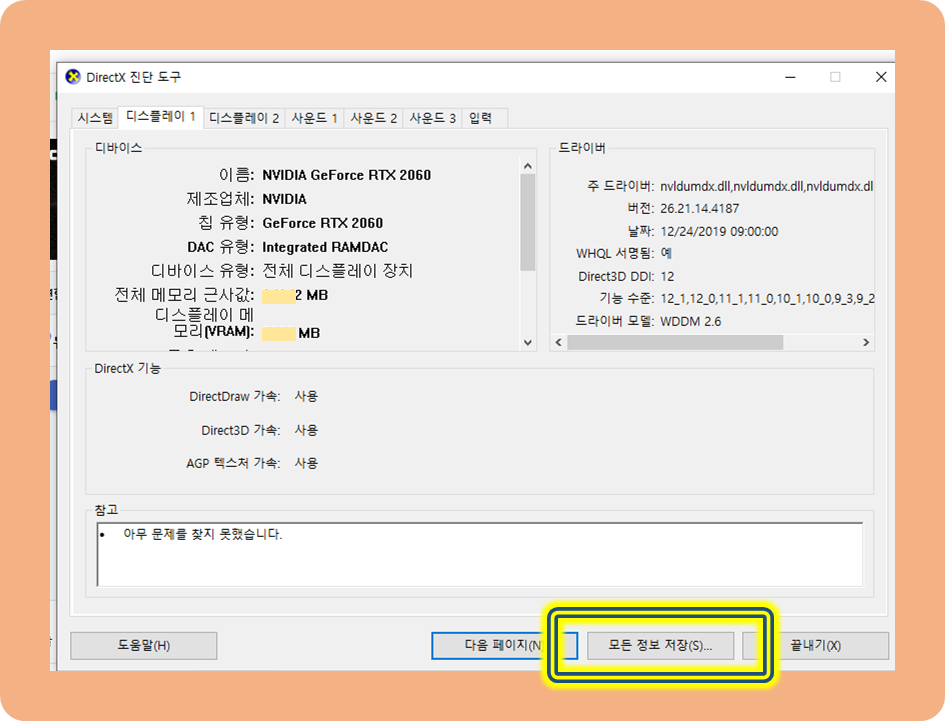Click device panel scroll up arrow
The width and height of the screenshot is (945, 721).
pyautogui.click(x=528, y=166)
